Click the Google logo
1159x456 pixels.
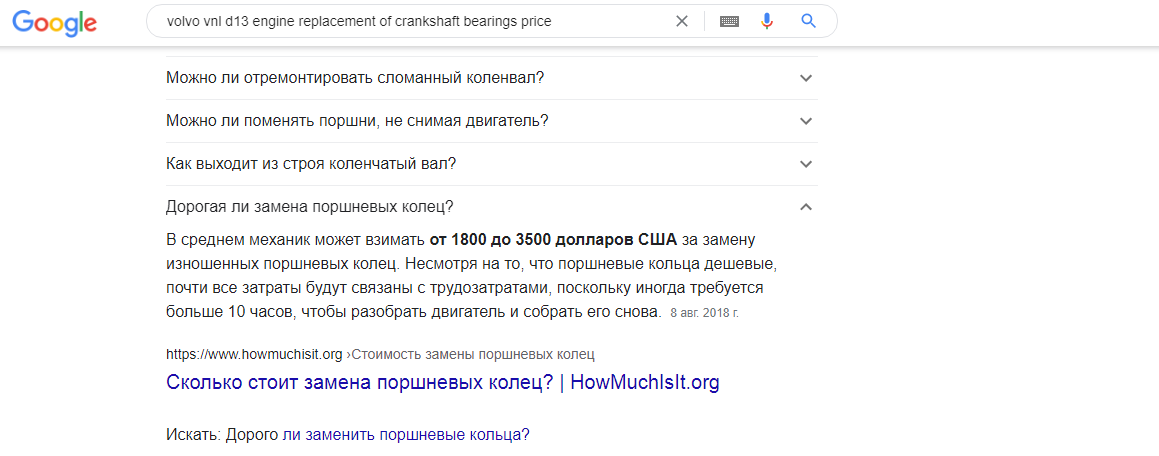click(55, 22)
